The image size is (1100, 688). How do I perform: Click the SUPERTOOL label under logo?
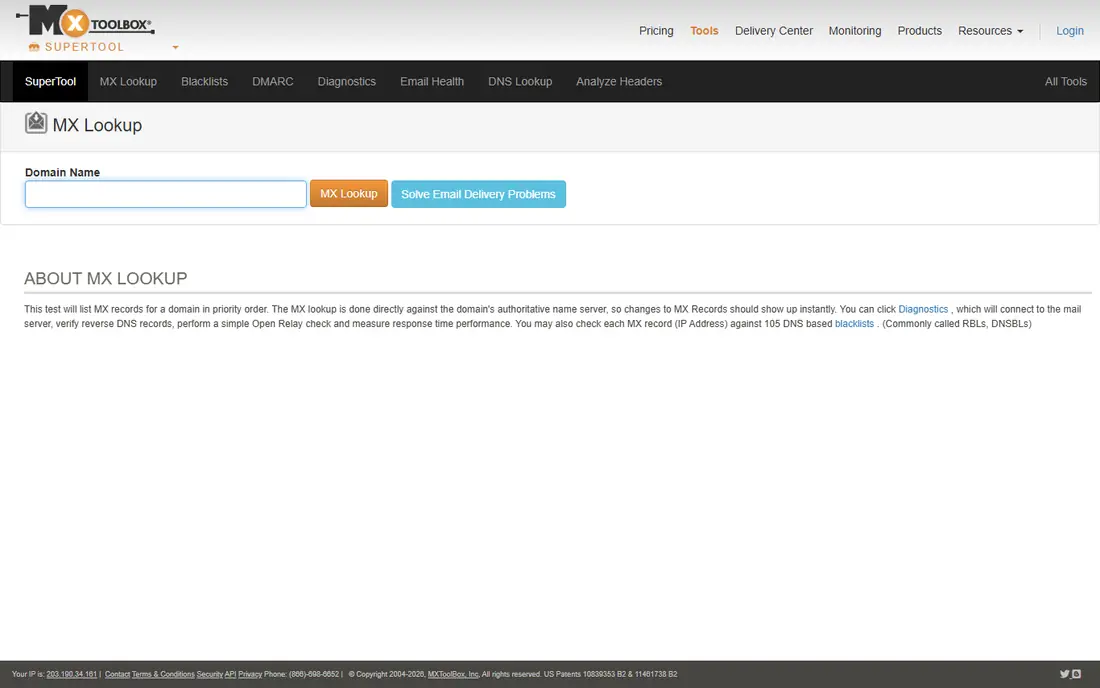click(x=84, y=47)
